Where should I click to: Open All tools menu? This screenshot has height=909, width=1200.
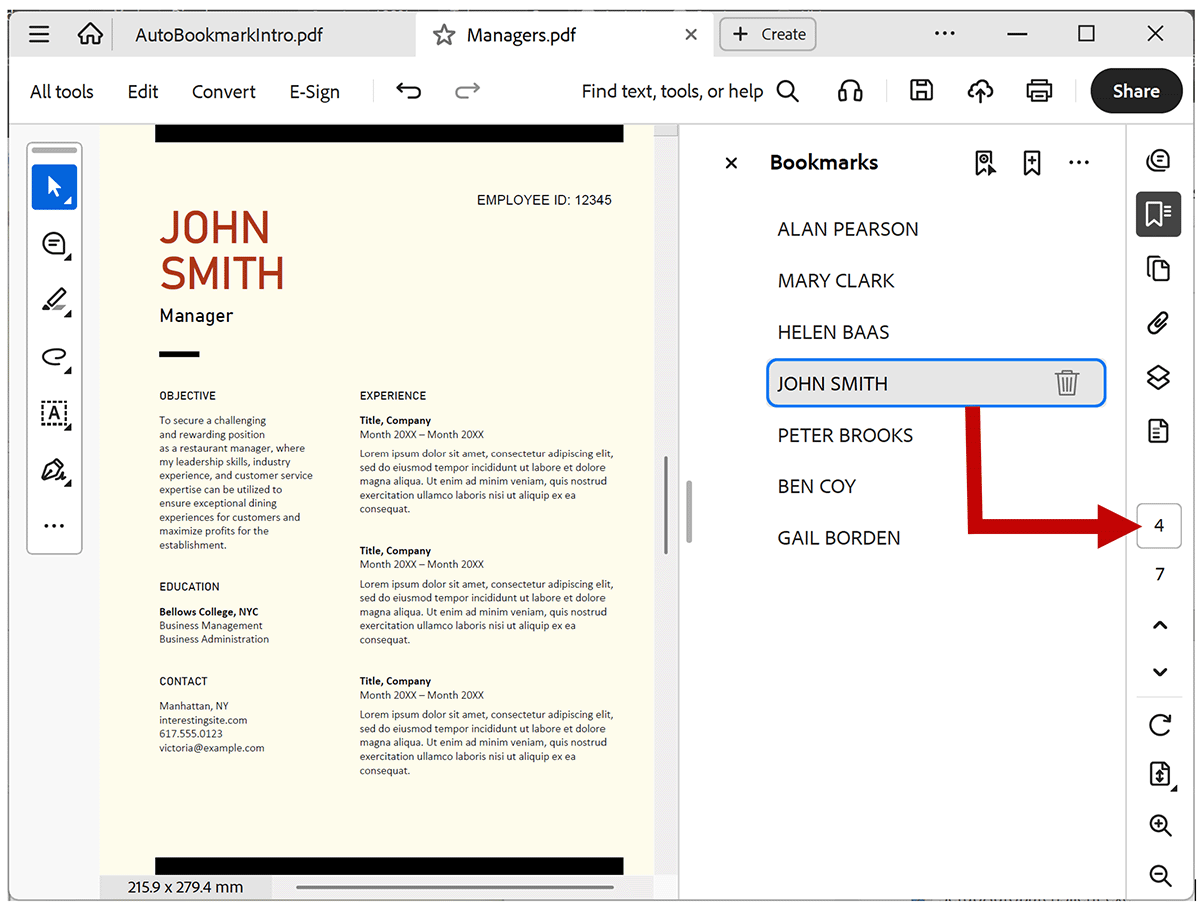click(x=62, y=91)
